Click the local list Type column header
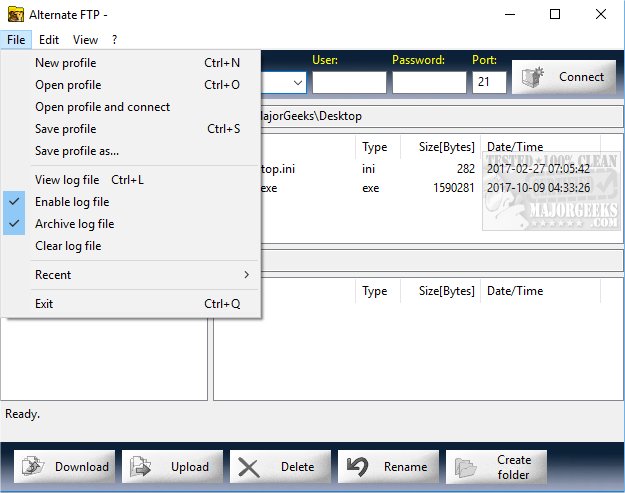The width and height of the screenshot is (625, 493). pos(377,147)
